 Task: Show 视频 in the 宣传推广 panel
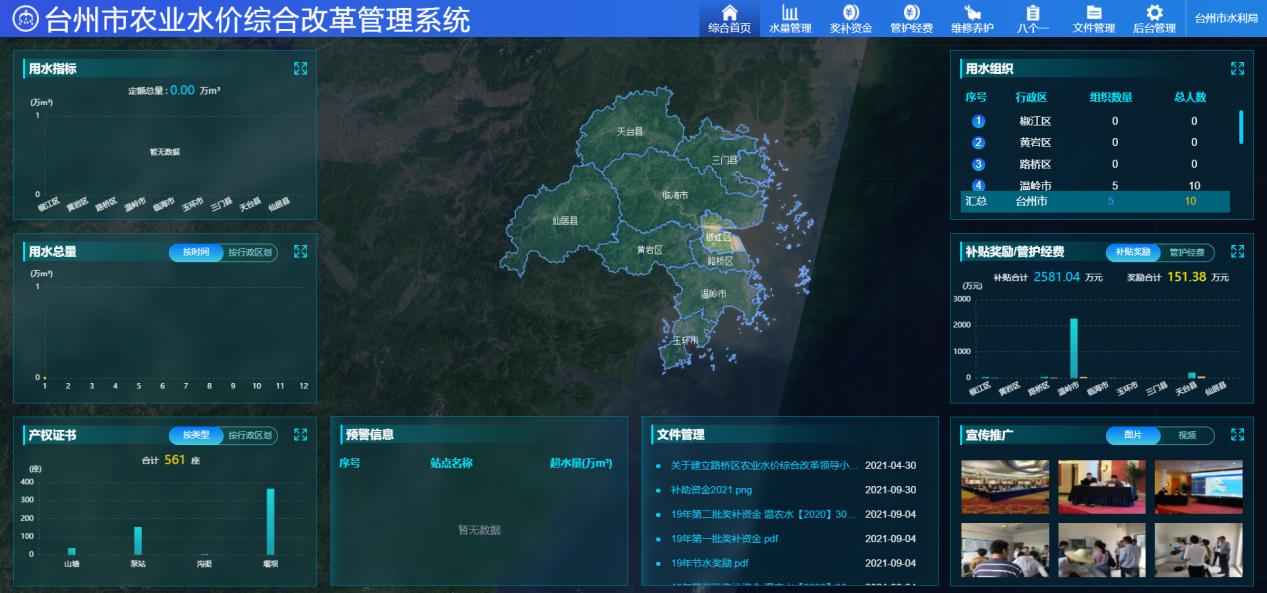(1187, 435)
